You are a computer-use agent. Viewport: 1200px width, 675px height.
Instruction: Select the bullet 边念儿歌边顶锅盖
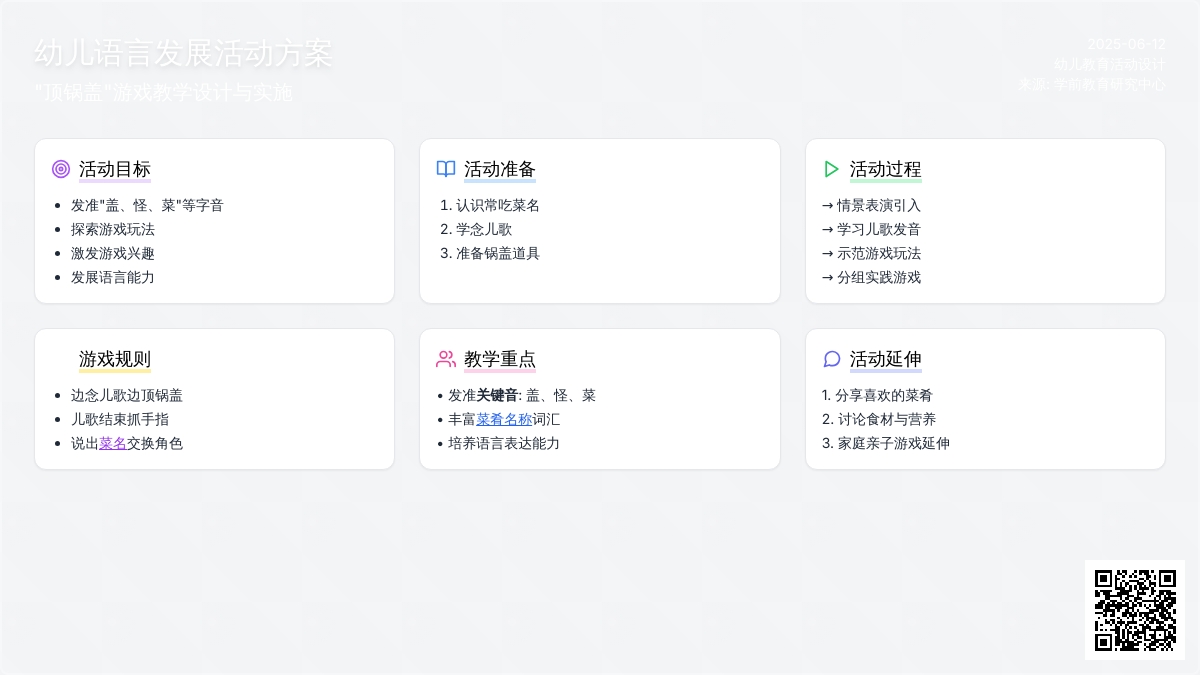pyautogui.click(x=127, y=395)
